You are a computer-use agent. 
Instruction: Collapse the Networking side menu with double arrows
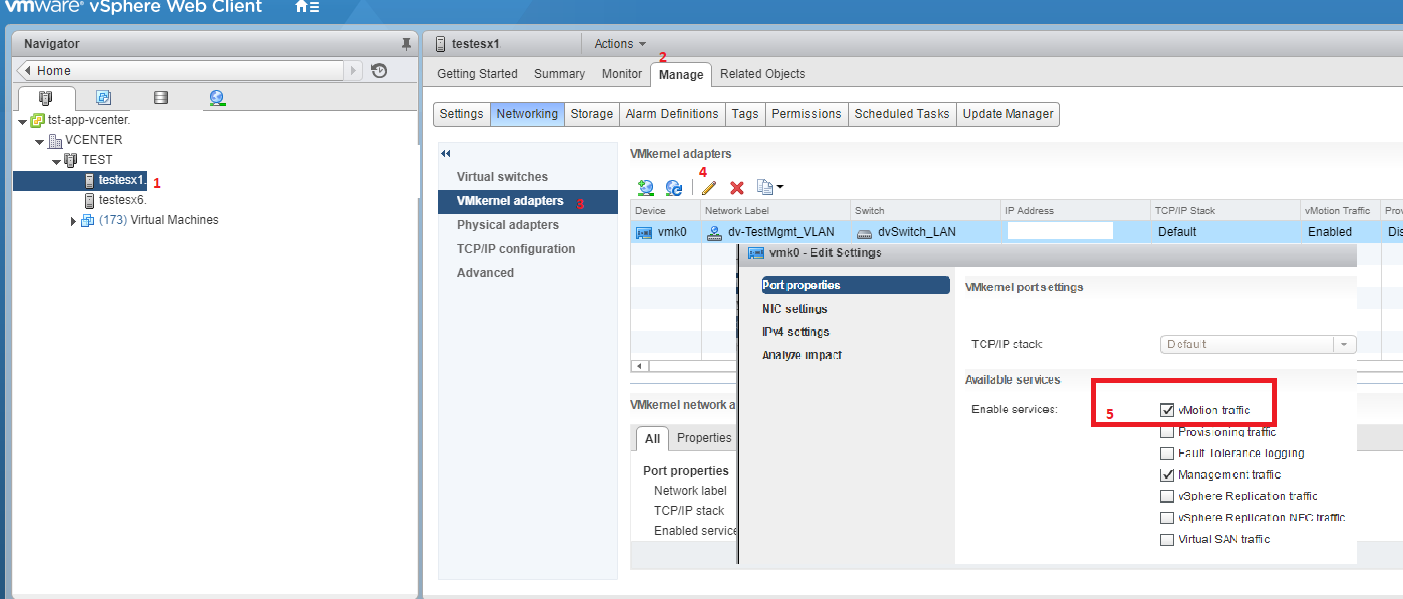pyautogui.click(x=446, y=153)
